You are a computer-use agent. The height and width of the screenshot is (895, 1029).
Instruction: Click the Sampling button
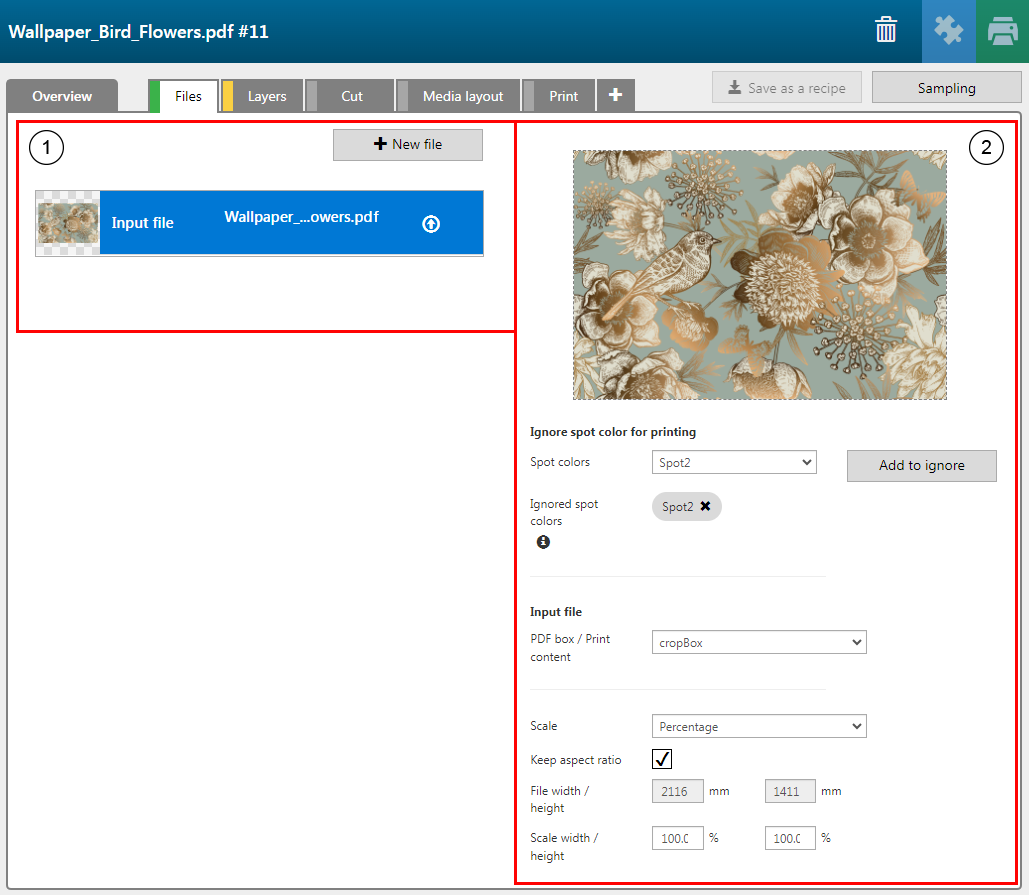click(946, 88)
